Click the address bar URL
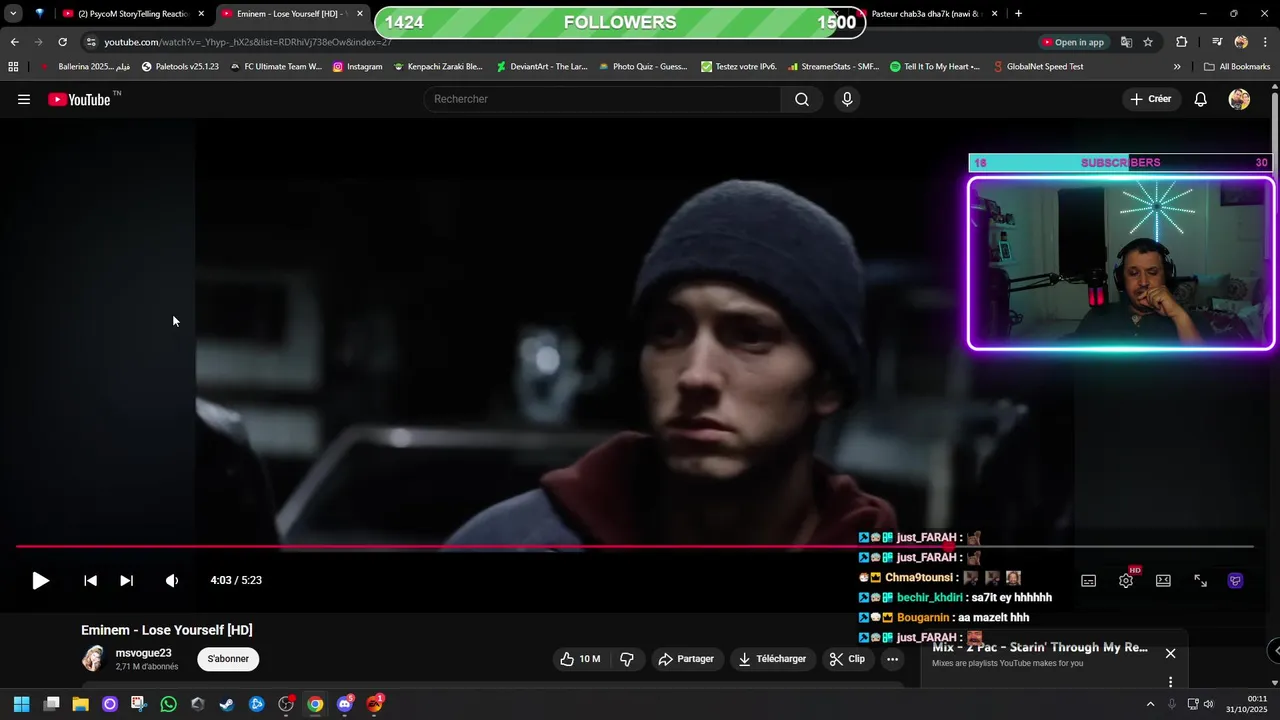1280x720 pixels. pyautogui.click(x=248, y=42)
